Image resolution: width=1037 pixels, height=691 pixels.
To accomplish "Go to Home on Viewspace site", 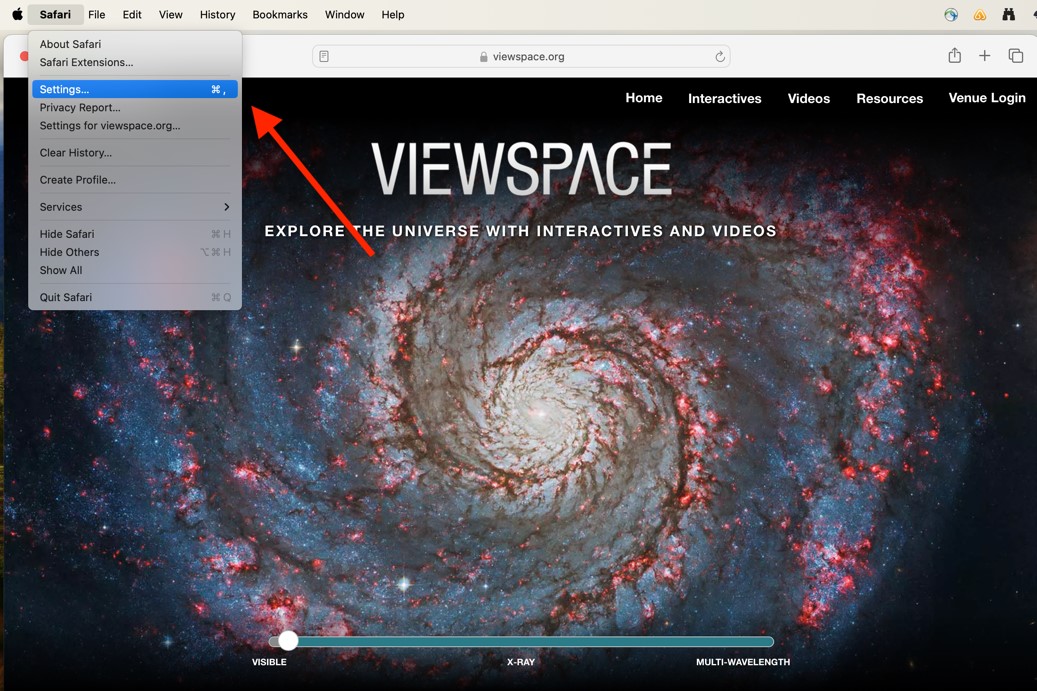I will [643, 98].
